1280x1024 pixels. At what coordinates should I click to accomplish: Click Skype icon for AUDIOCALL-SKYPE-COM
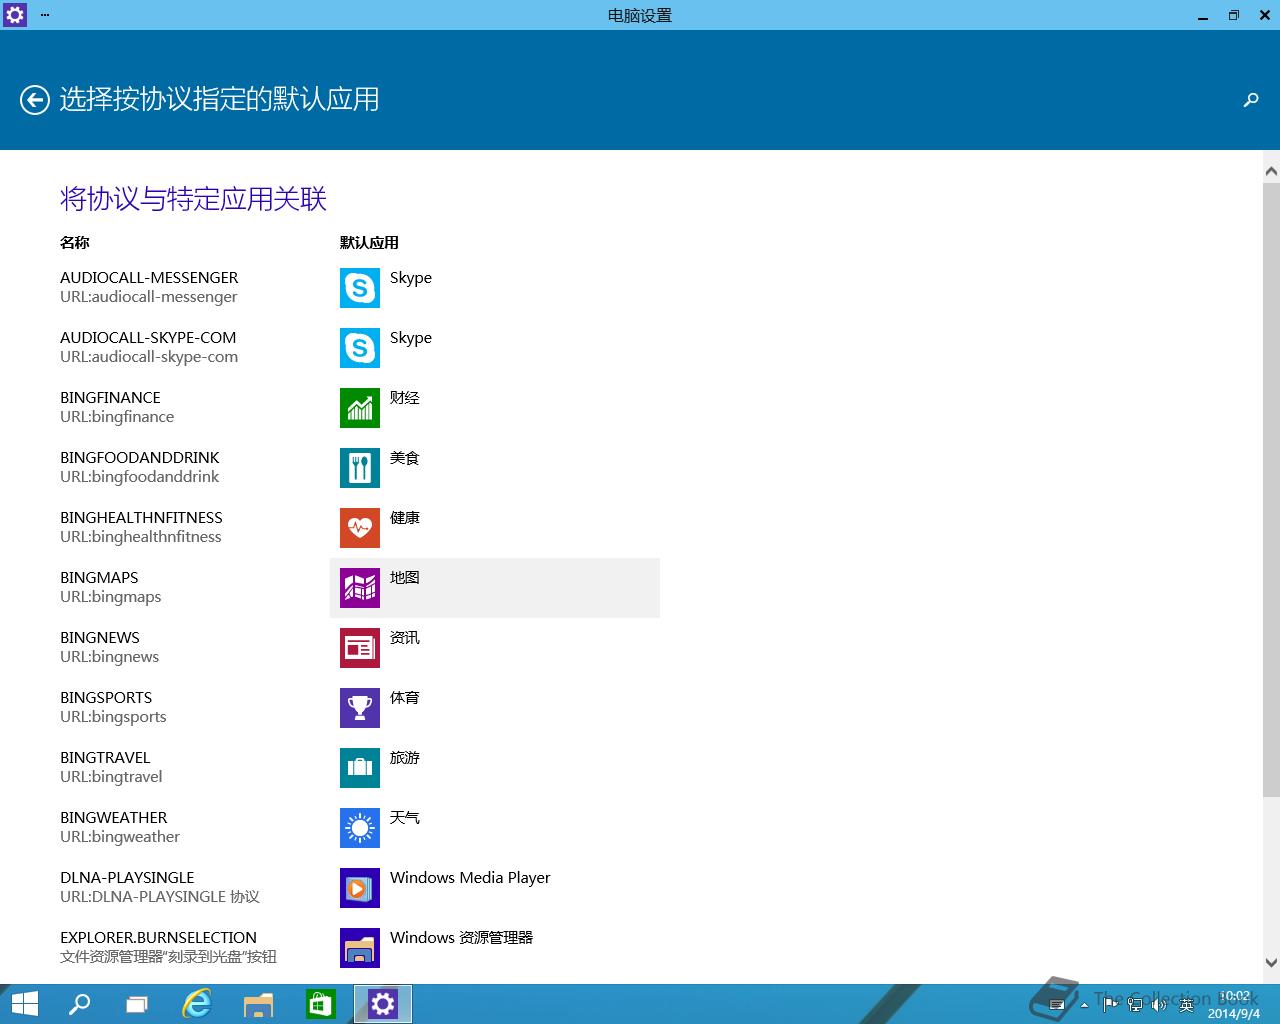360,348
